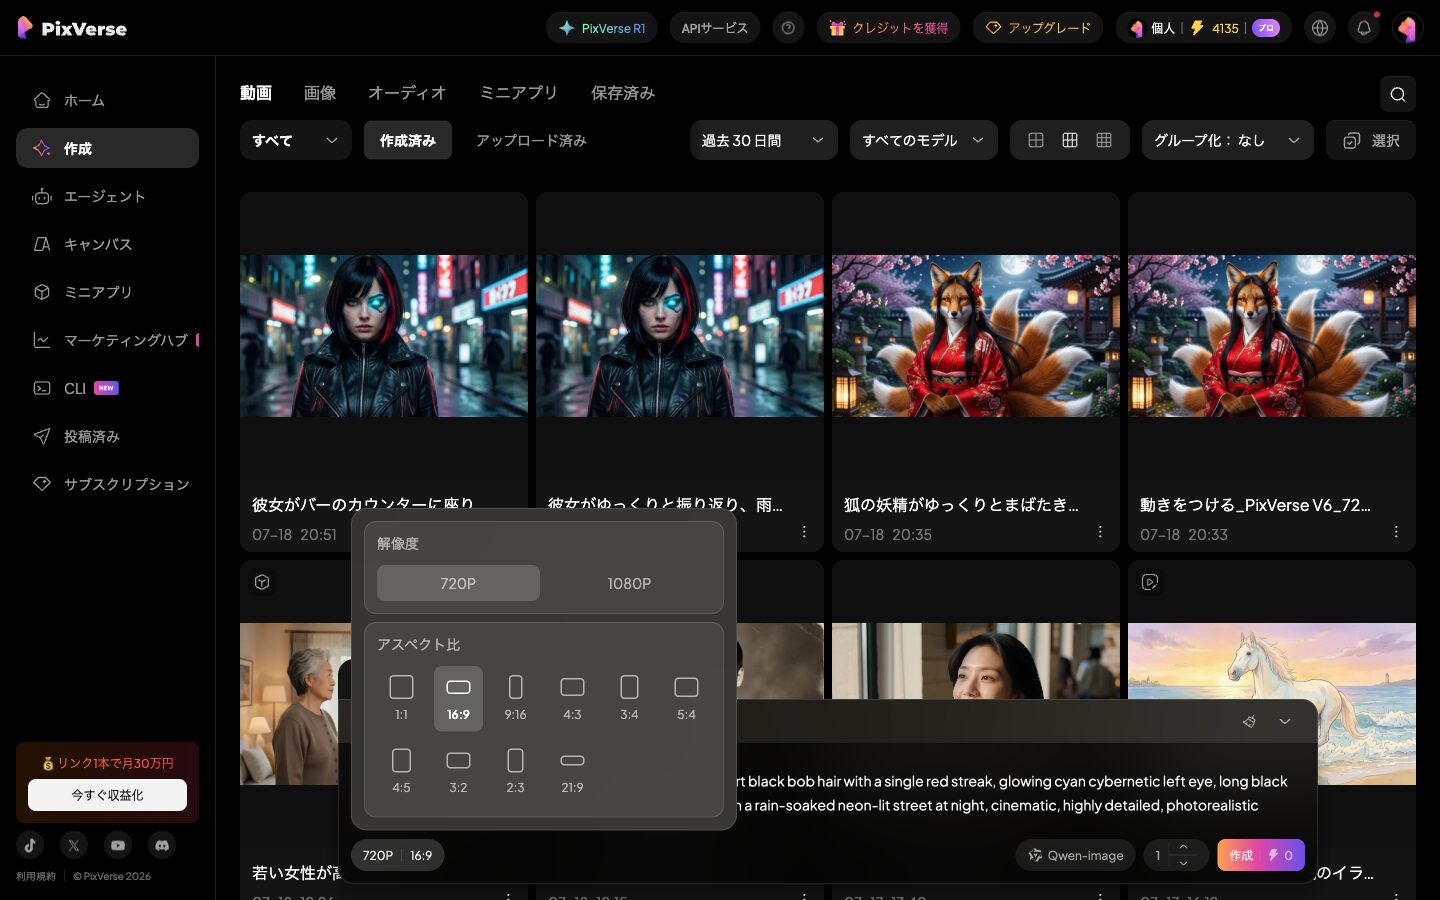Open the すべて filter dropdown
The image size is (1440, 900).
point(296,140)
